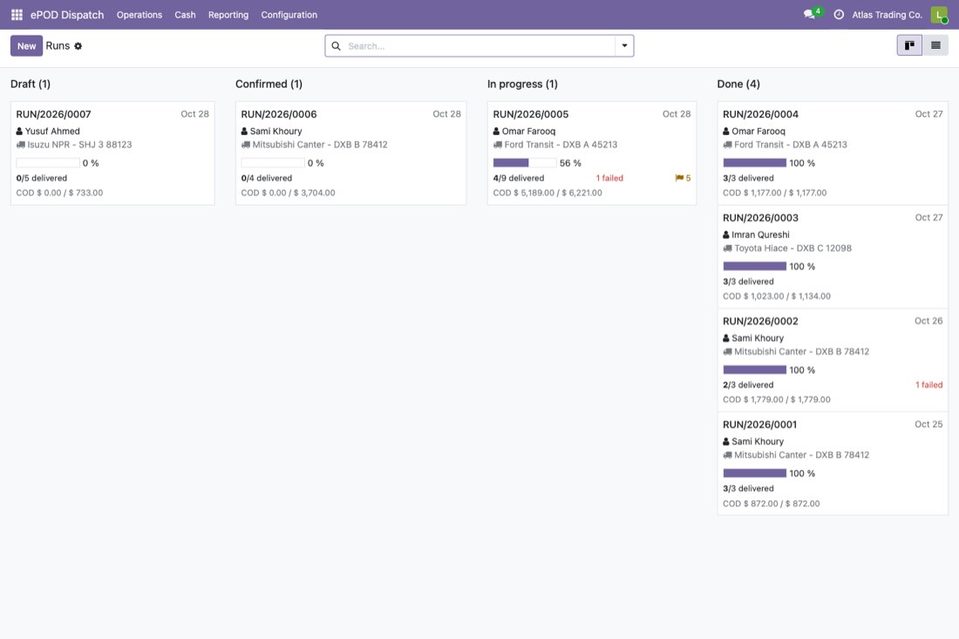This screenshot has width=959, height=639.
Task: Click vehicle Isuzu NPR - SHJ 3 88123
Action: point(80,144)
